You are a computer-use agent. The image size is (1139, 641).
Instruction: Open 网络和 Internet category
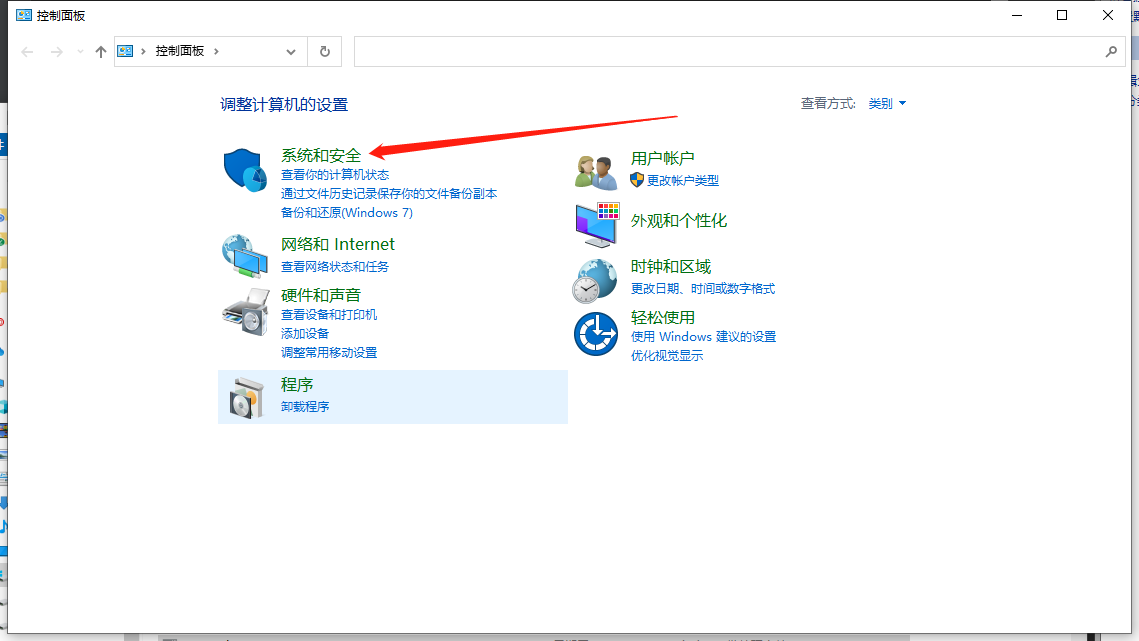point(338,244)
